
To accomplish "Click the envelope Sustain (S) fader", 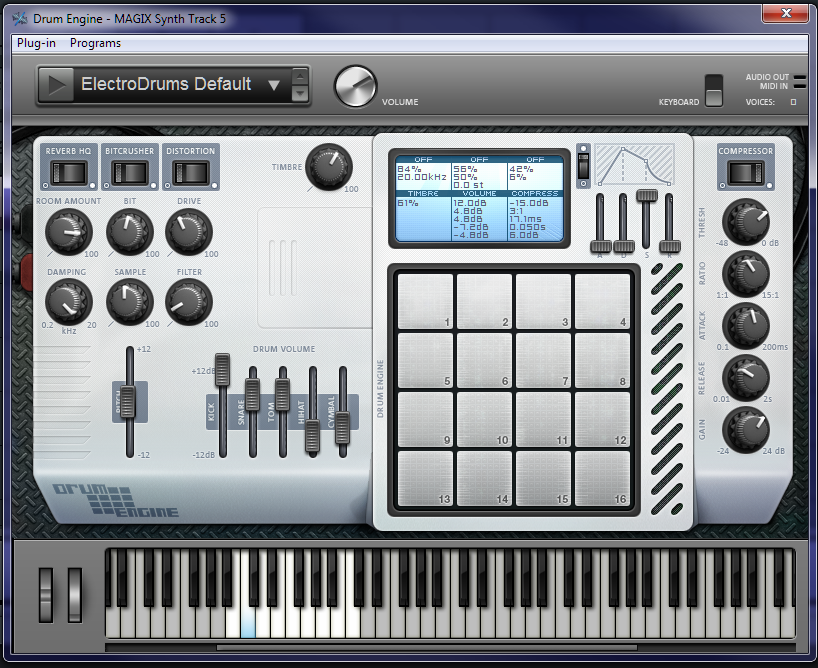I will click(x=646, y=195).
